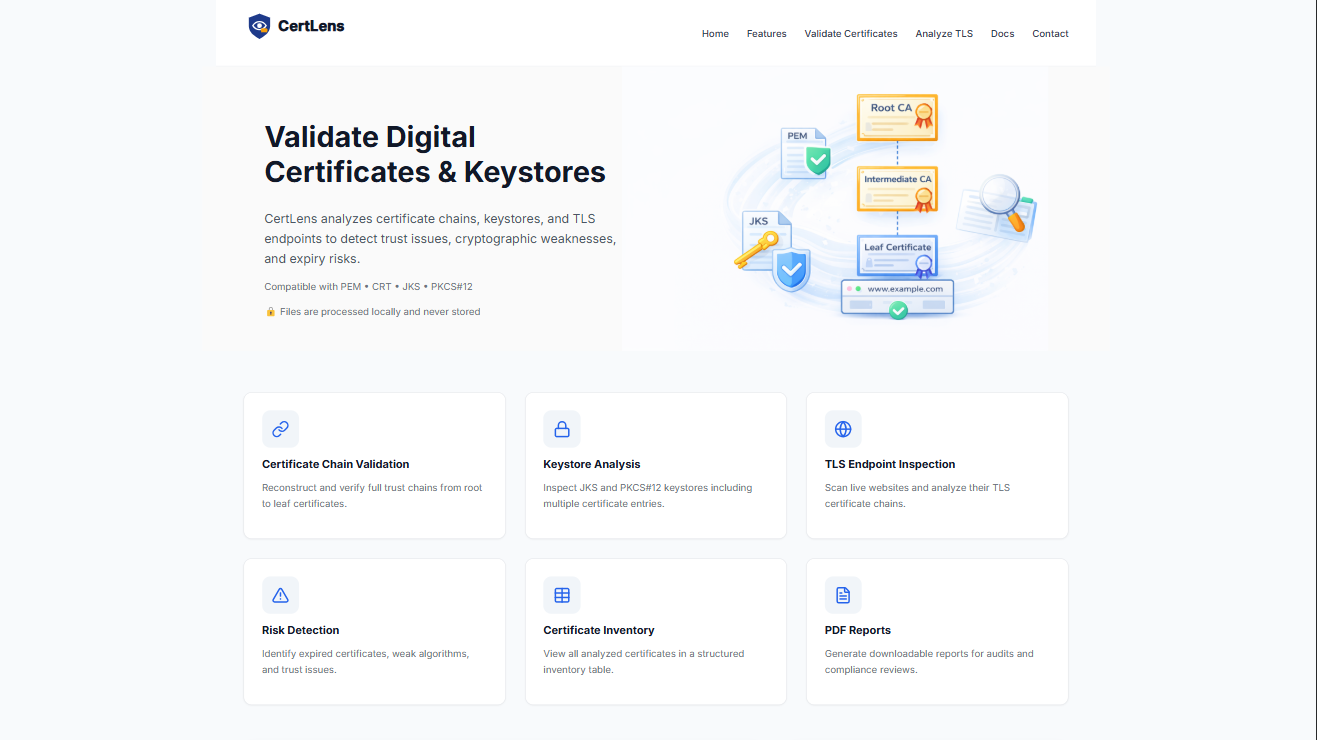Open the Docs nav item
The image size is (1317, 740).
pyautogui.click(x=1003, y=34)
